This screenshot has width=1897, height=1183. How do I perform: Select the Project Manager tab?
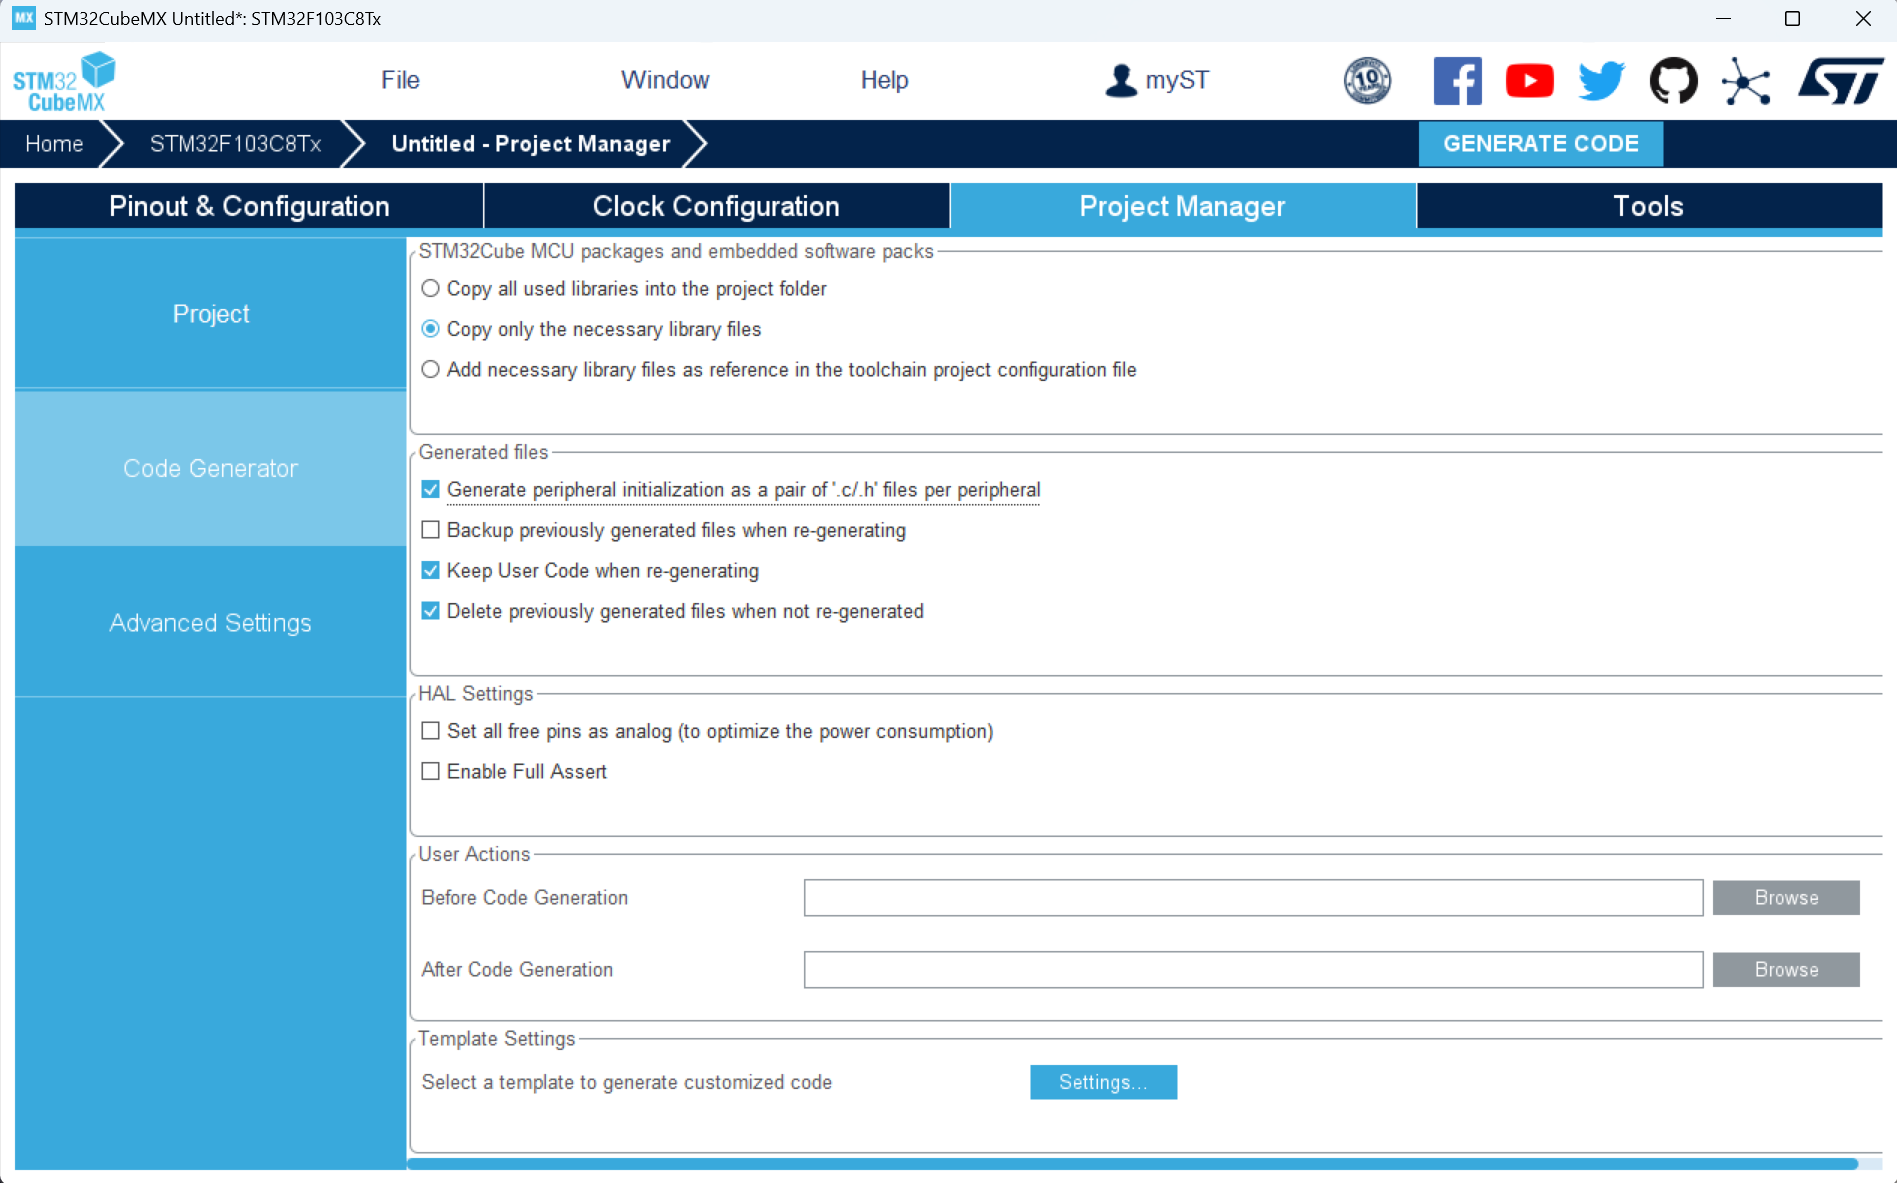coord(1182,206)
